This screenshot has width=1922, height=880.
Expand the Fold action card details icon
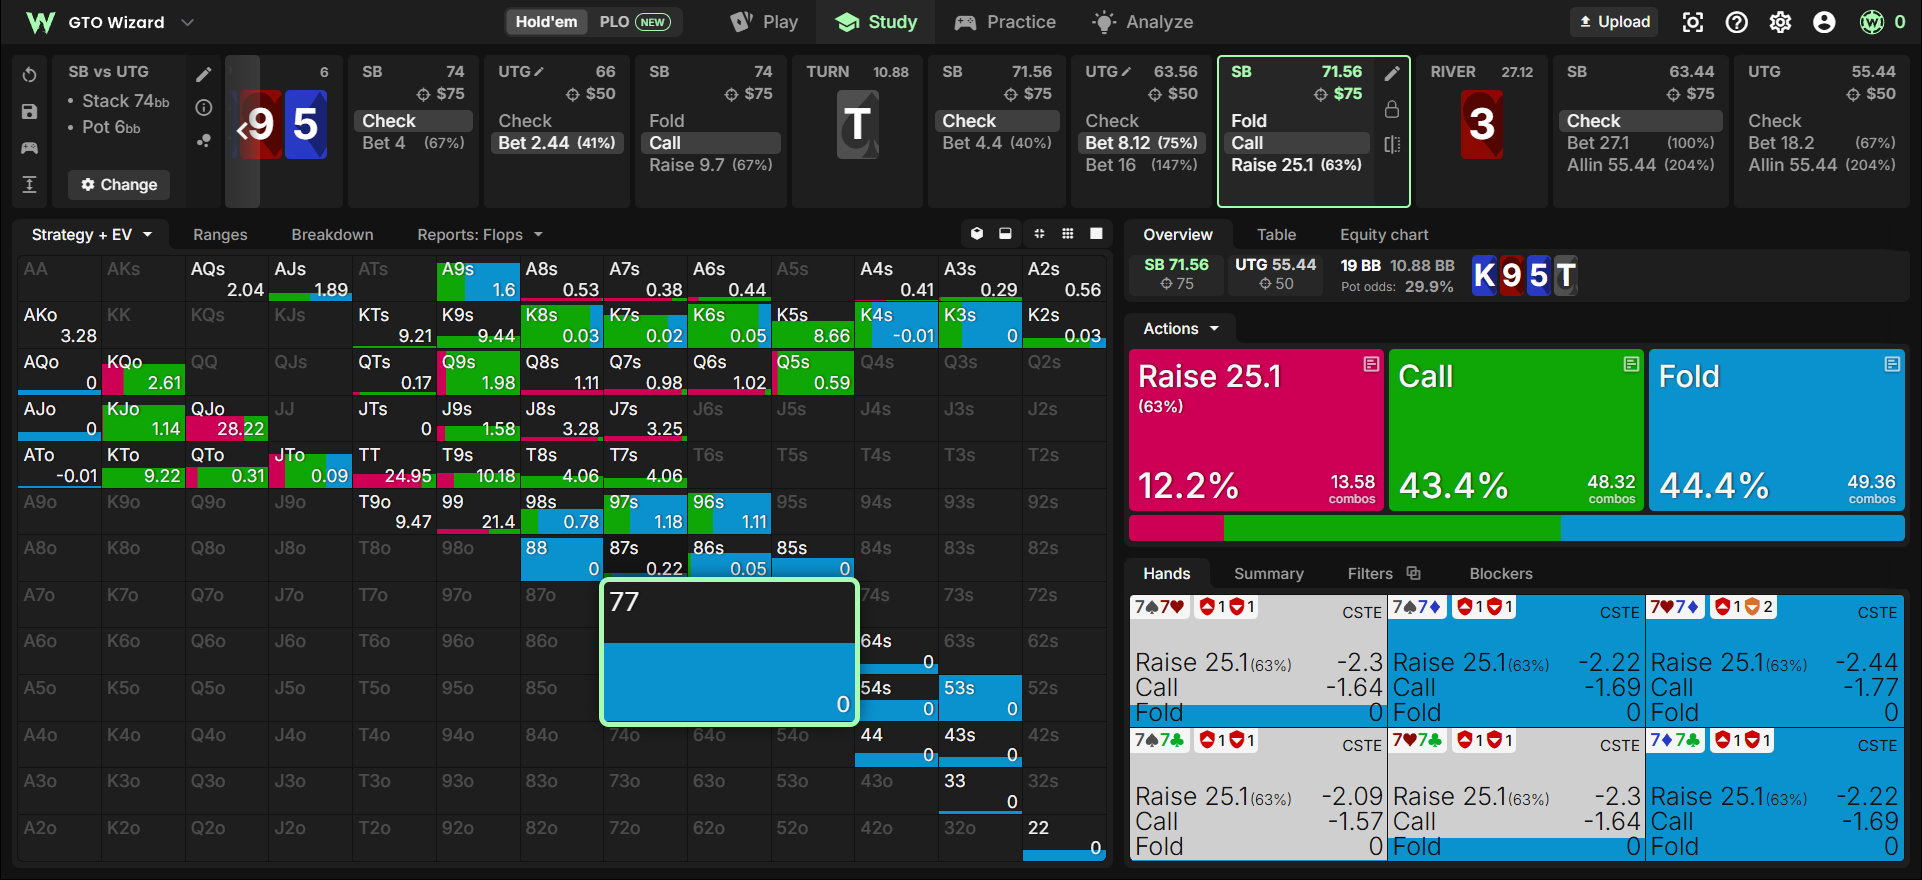(x=1892, y=364)
